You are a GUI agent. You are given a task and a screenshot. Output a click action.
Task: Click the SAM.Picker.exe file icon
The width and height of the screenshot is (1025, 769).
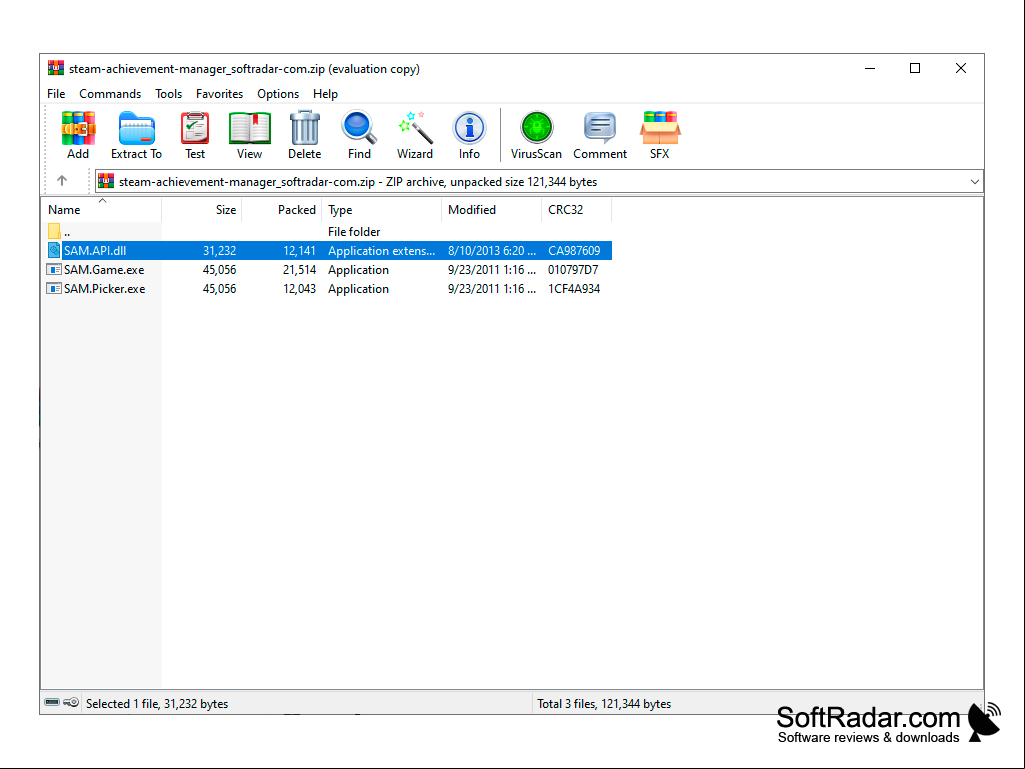54,288
